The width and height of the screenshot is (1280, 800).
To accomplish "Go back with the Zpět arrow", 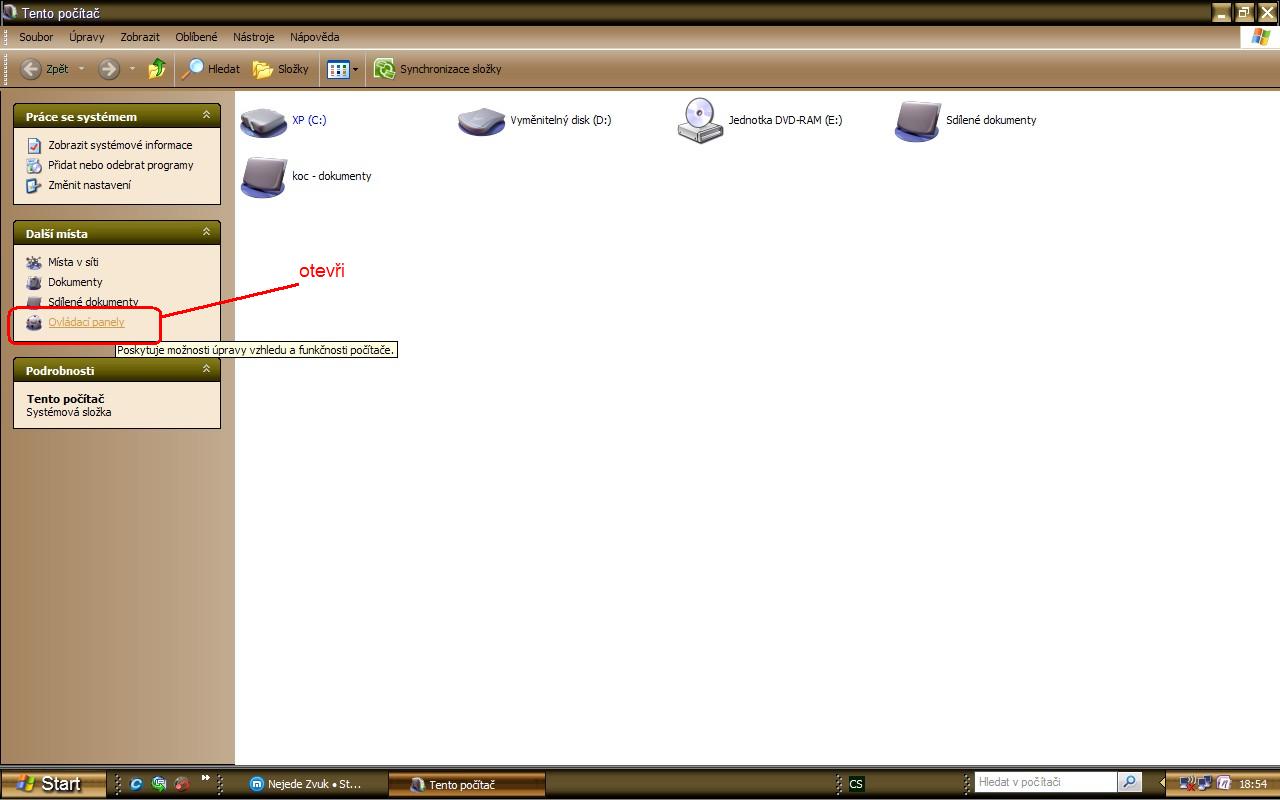I will [45, 69].
